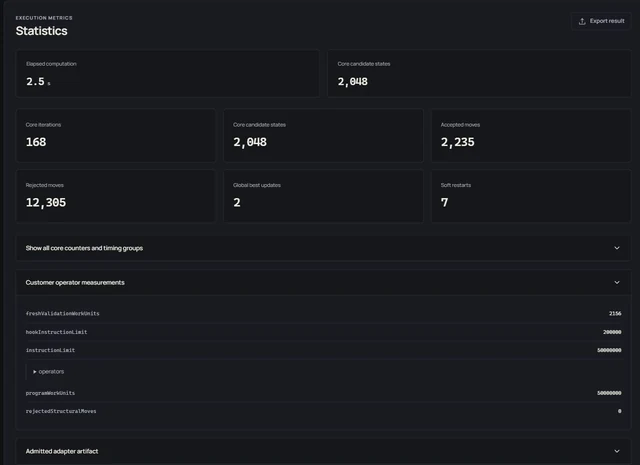
Task: Click the Accepted moves 2,235 card
Action: point(531,136)
